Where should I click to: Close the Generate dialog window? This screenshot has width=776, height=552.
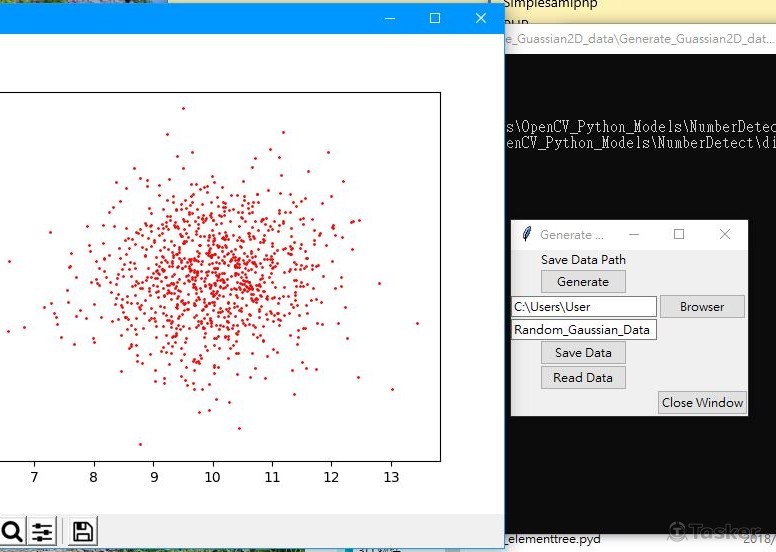tap(725, 234)
